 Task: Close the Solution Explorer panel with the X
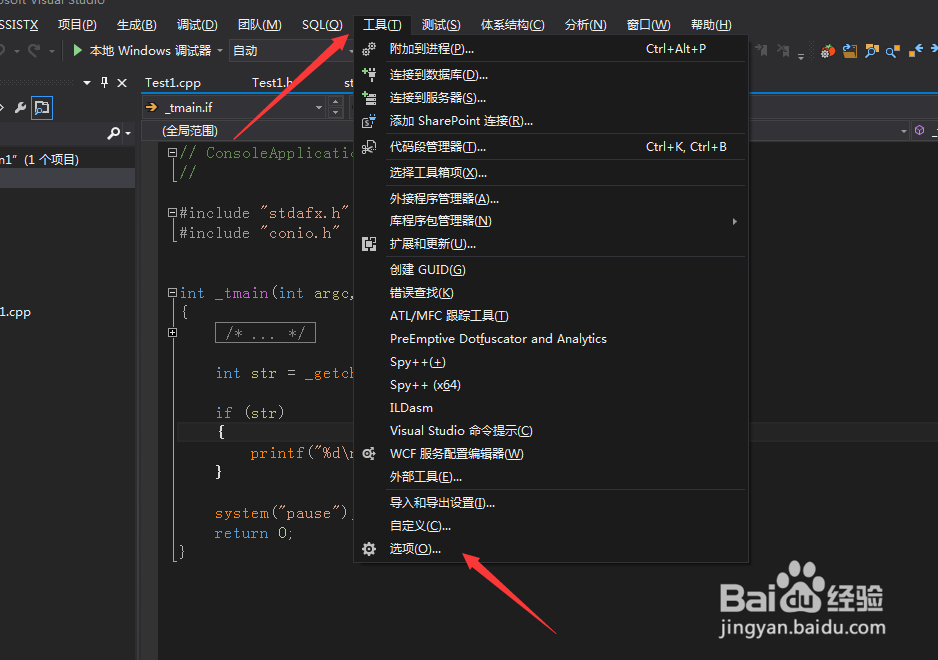(x=122, y=83)
